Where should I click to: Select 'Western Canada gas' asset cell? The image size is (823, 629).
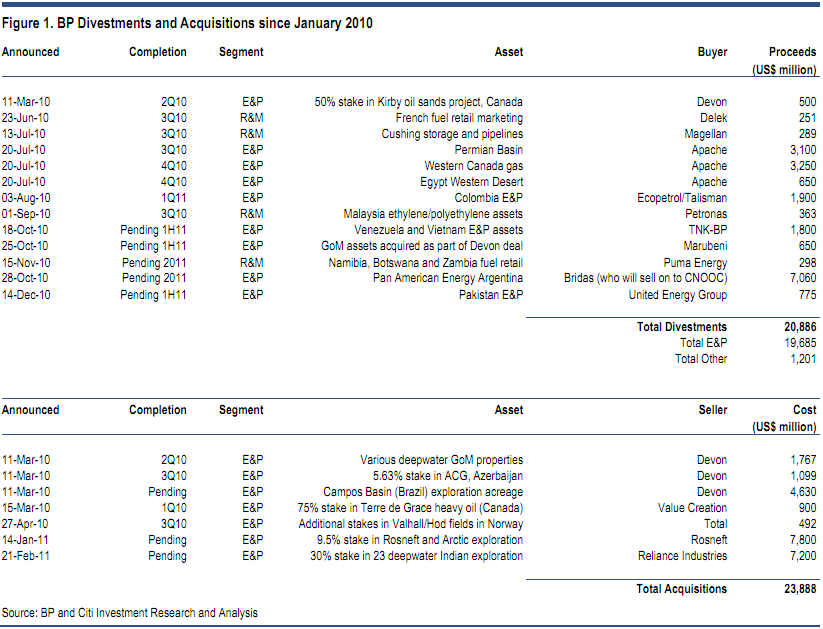coord(473,166)
